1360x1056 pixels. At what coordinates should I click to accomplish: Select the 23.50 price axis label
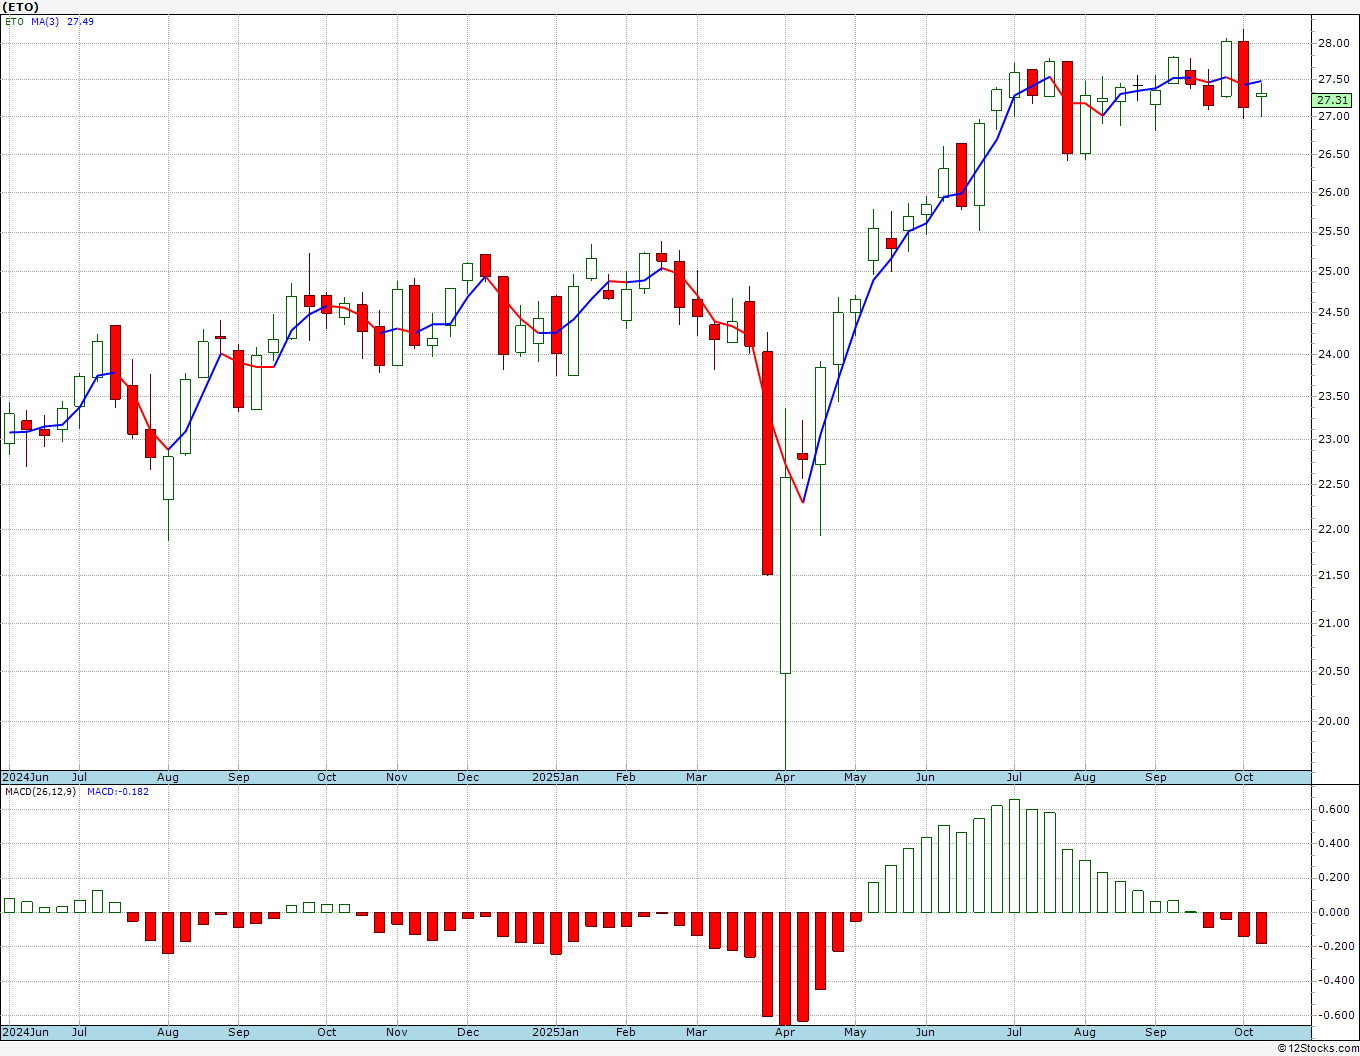point(1332,396)
